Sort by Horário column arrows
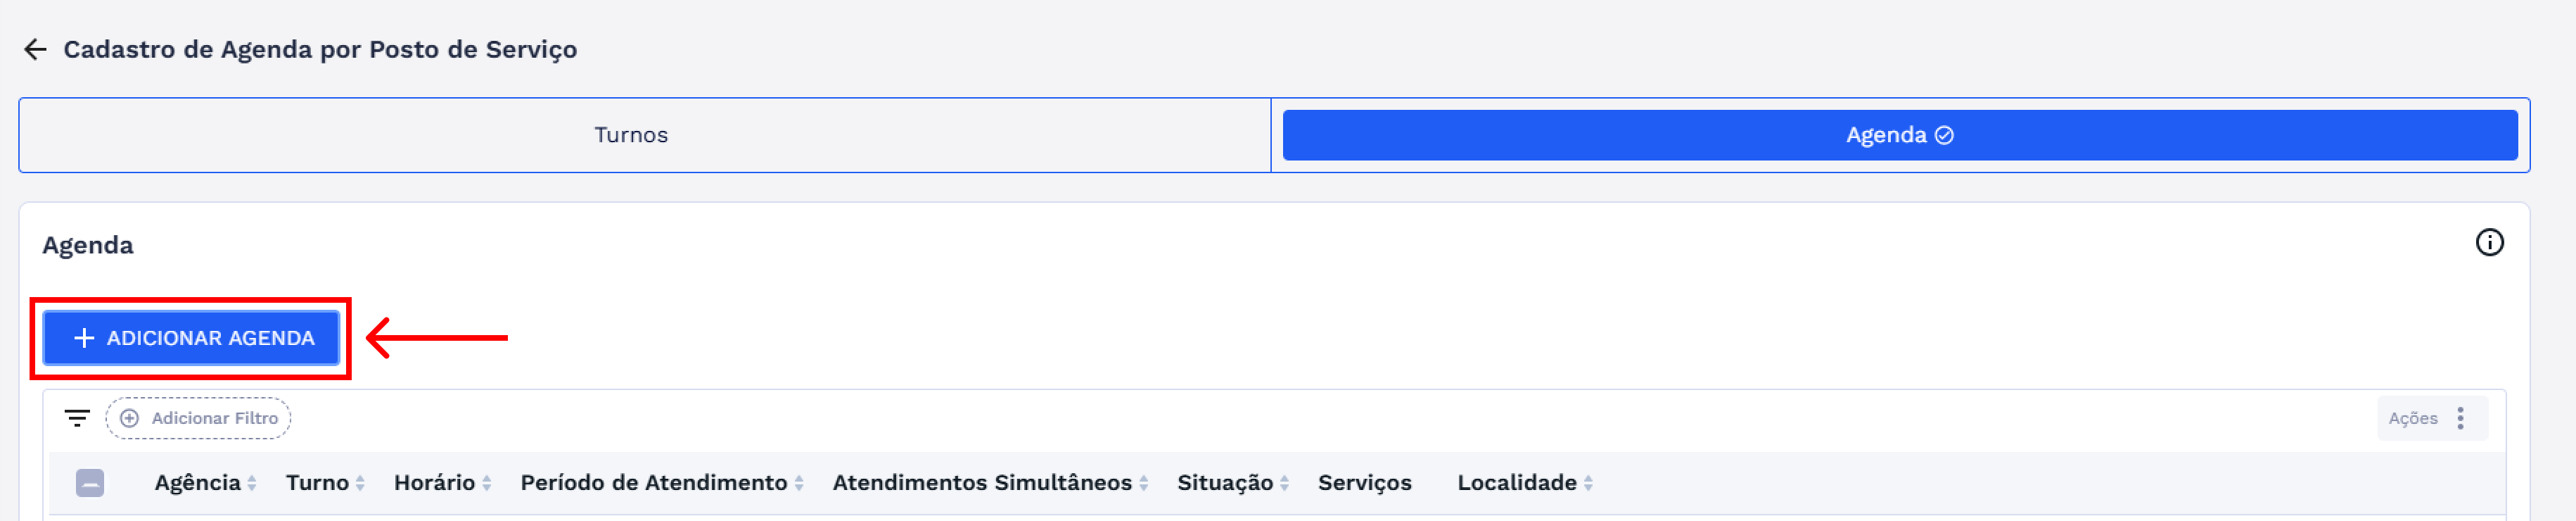Screen dimensions: 2576x521 (x=487, y=484)
